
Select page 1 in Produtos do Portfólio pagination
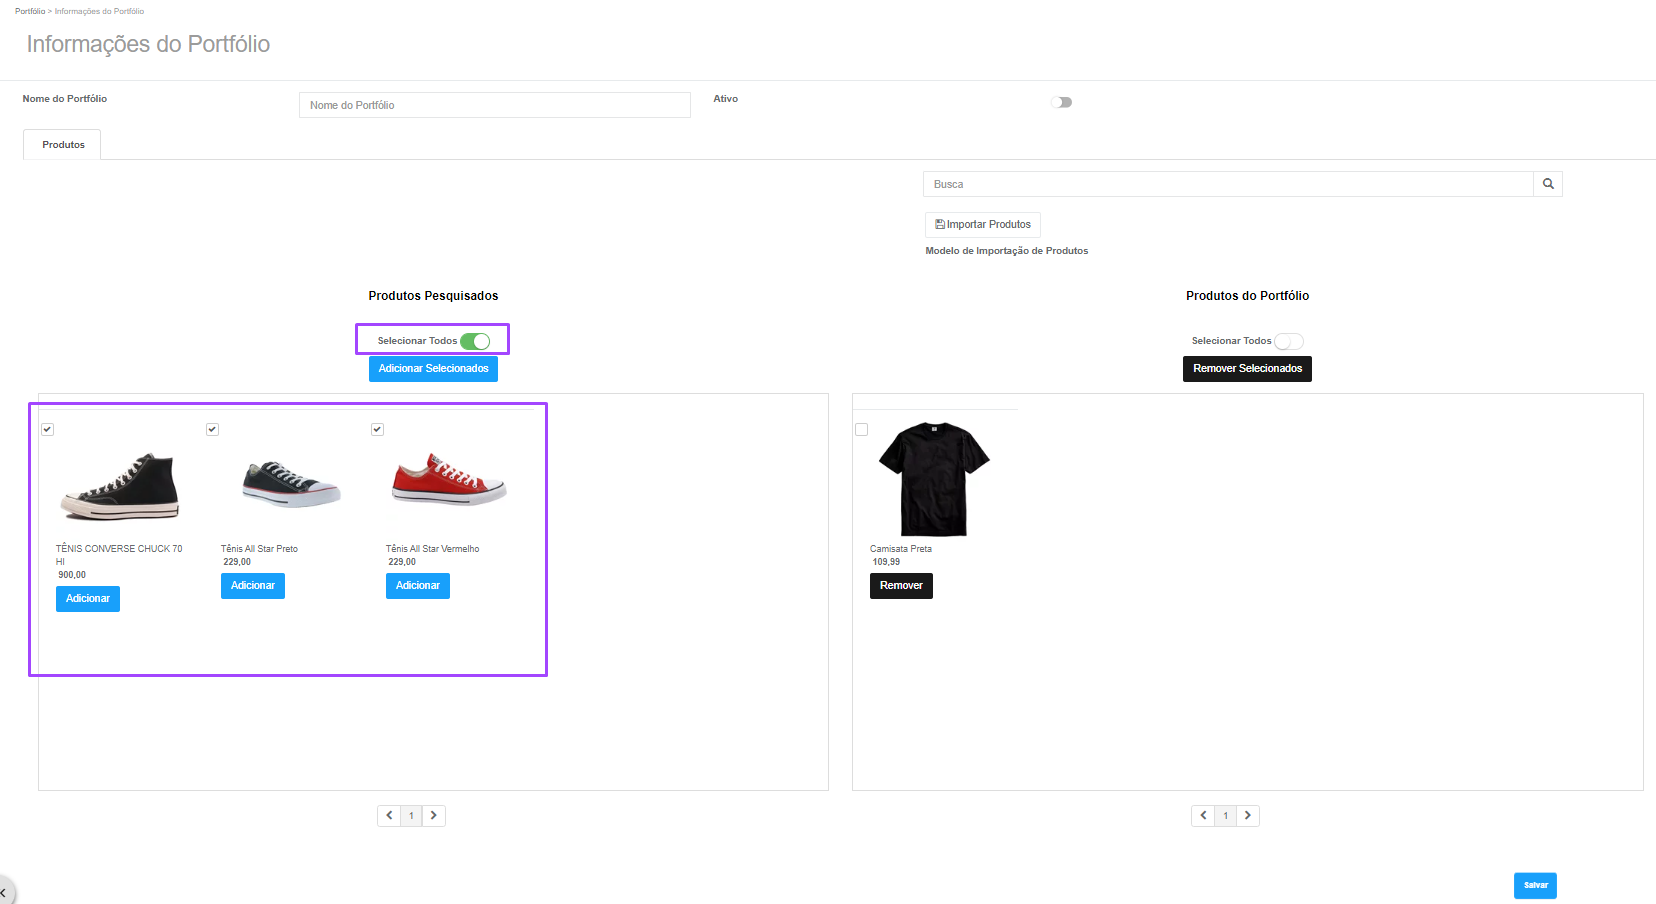1225,816
